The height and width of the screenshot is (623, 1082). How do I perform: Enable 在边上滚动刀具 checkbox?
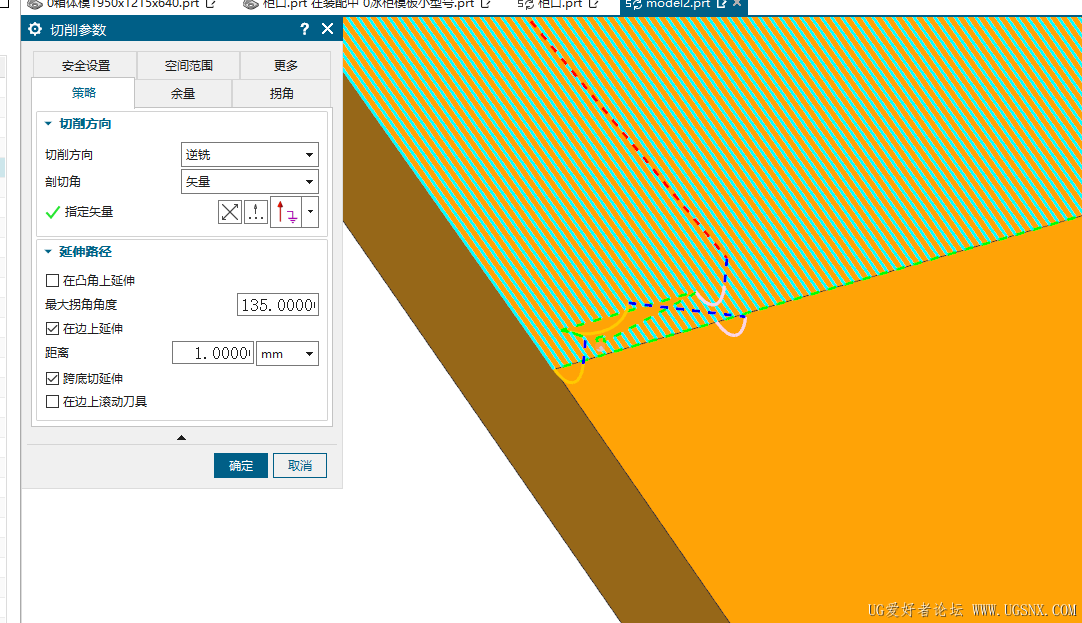(52, 402)
